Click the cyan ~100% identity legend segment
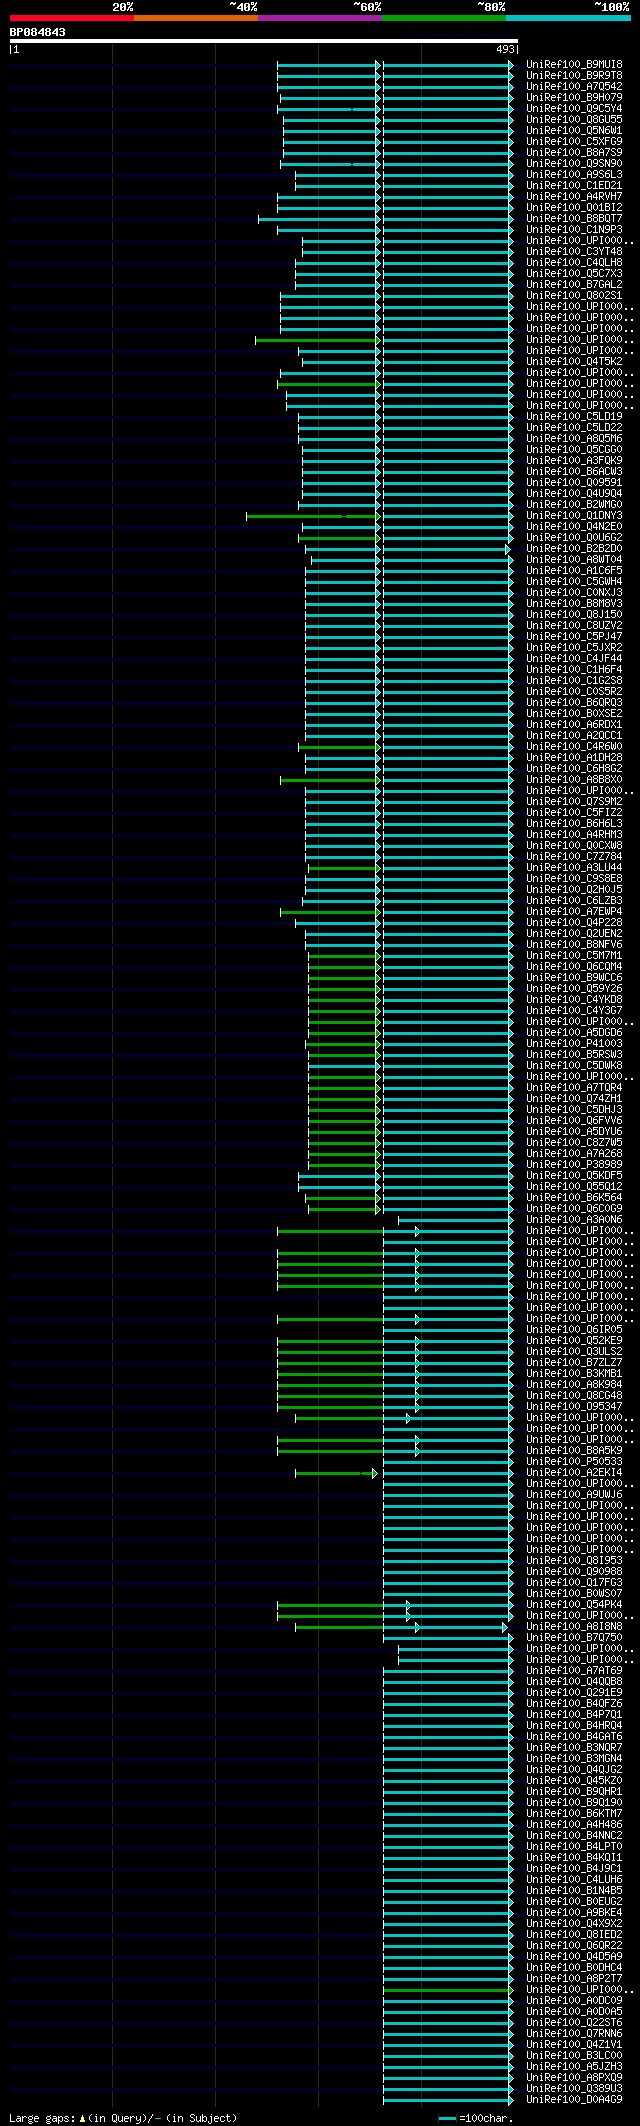The height and width of the screenshot is (2126, 640). click(568, 17)
